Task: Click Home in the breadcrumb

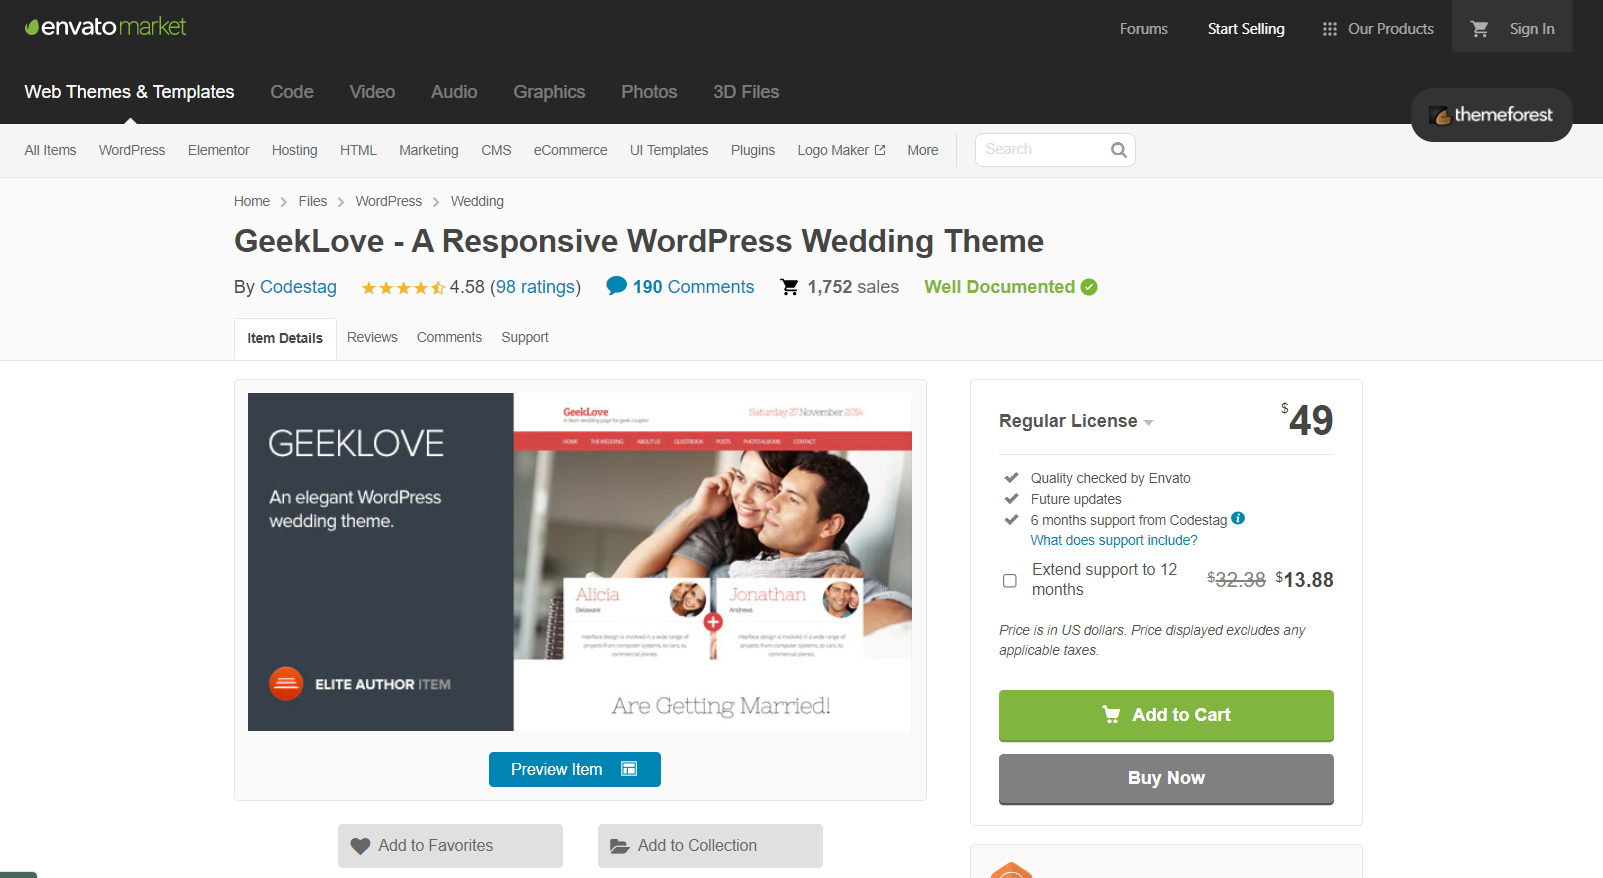Action: coord(252,201)
